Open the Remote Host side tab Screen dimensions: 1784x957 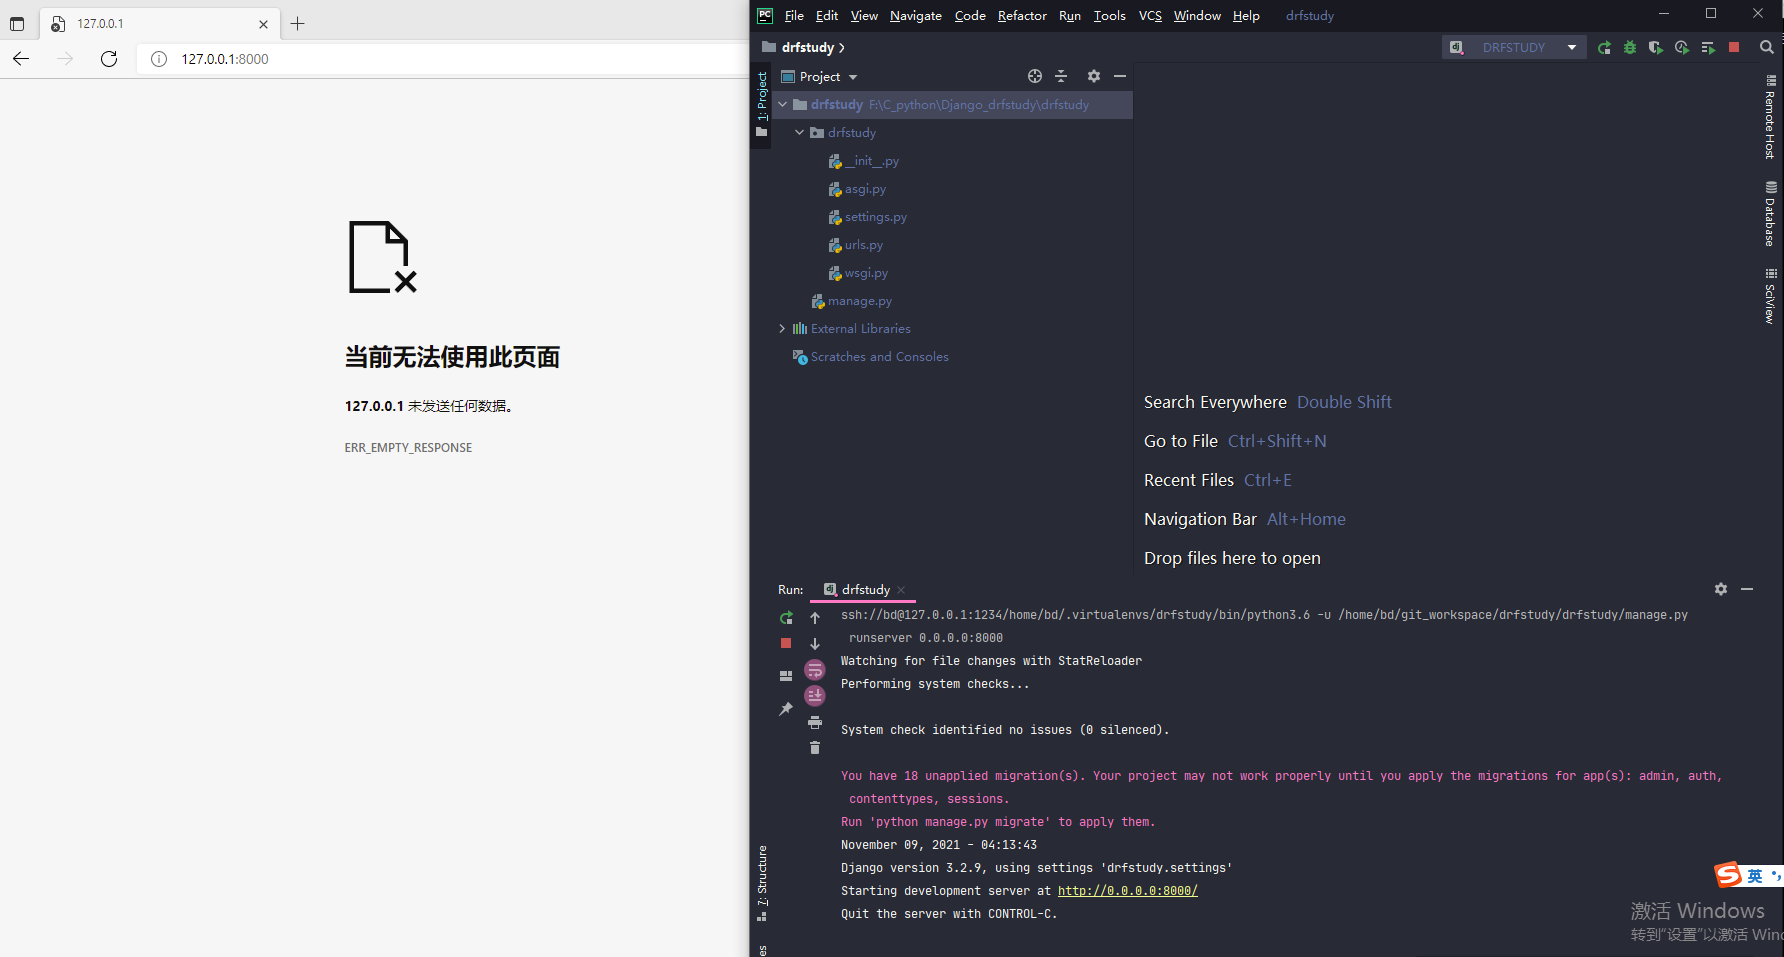(x=1770, y=117)
